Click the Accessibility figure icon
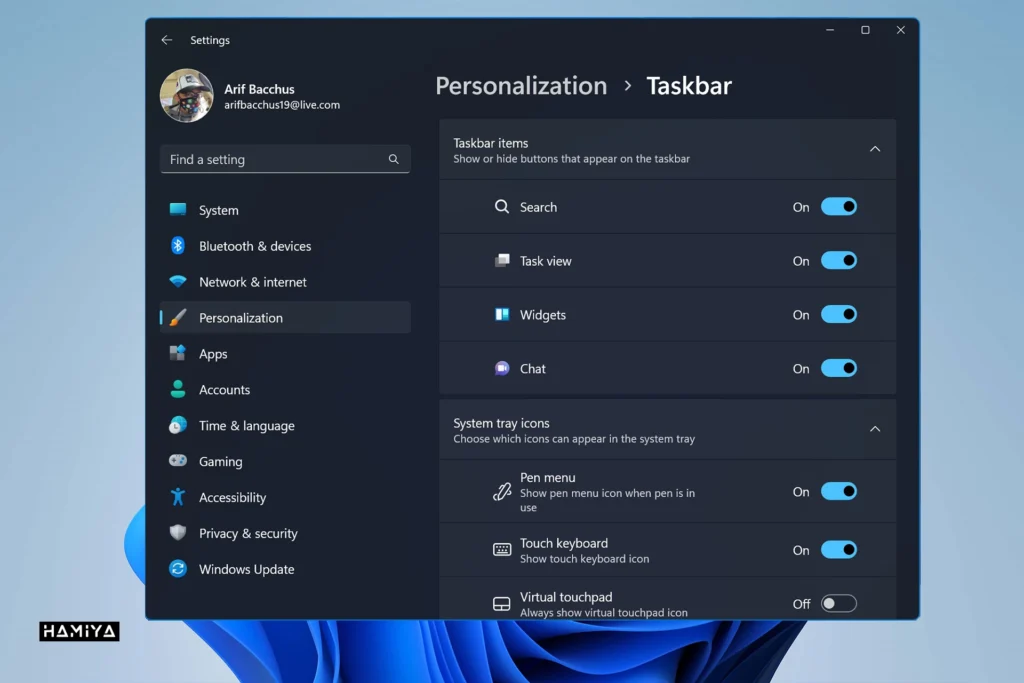Image resolution: width=1024 pixels, height=683 pixels. point(178,497)
